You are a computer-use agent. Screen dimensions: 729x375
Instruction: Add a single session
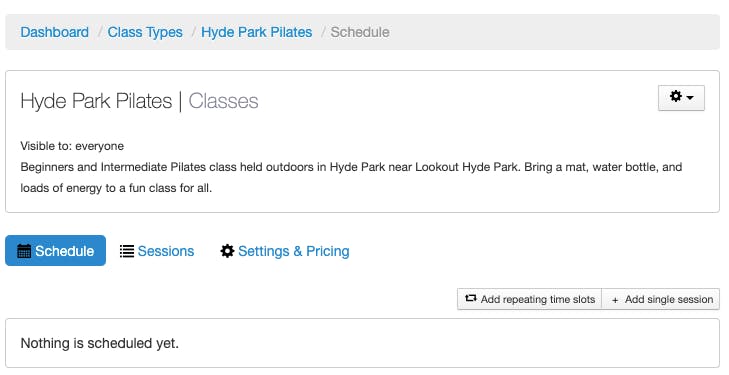tap(661, 299)
